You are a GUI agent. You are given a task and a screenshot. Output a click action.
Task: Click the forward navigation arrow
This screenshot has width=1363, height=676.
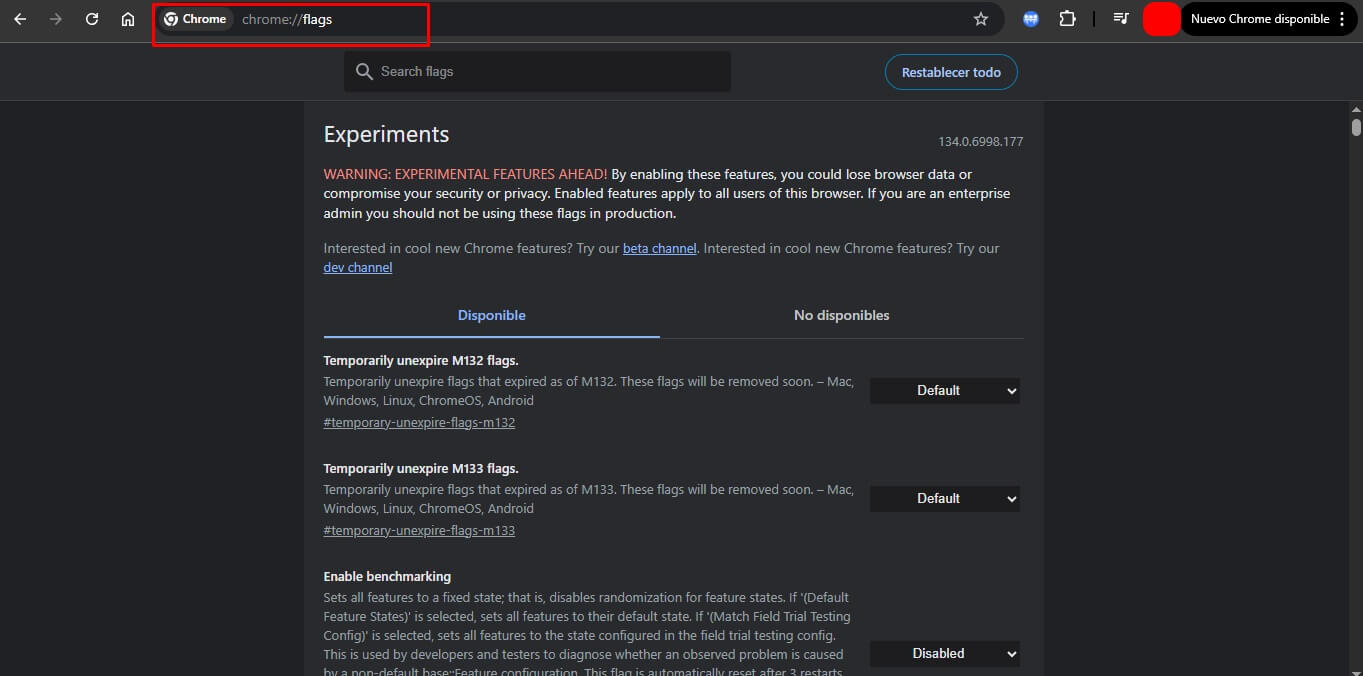[x=56, y=19]
